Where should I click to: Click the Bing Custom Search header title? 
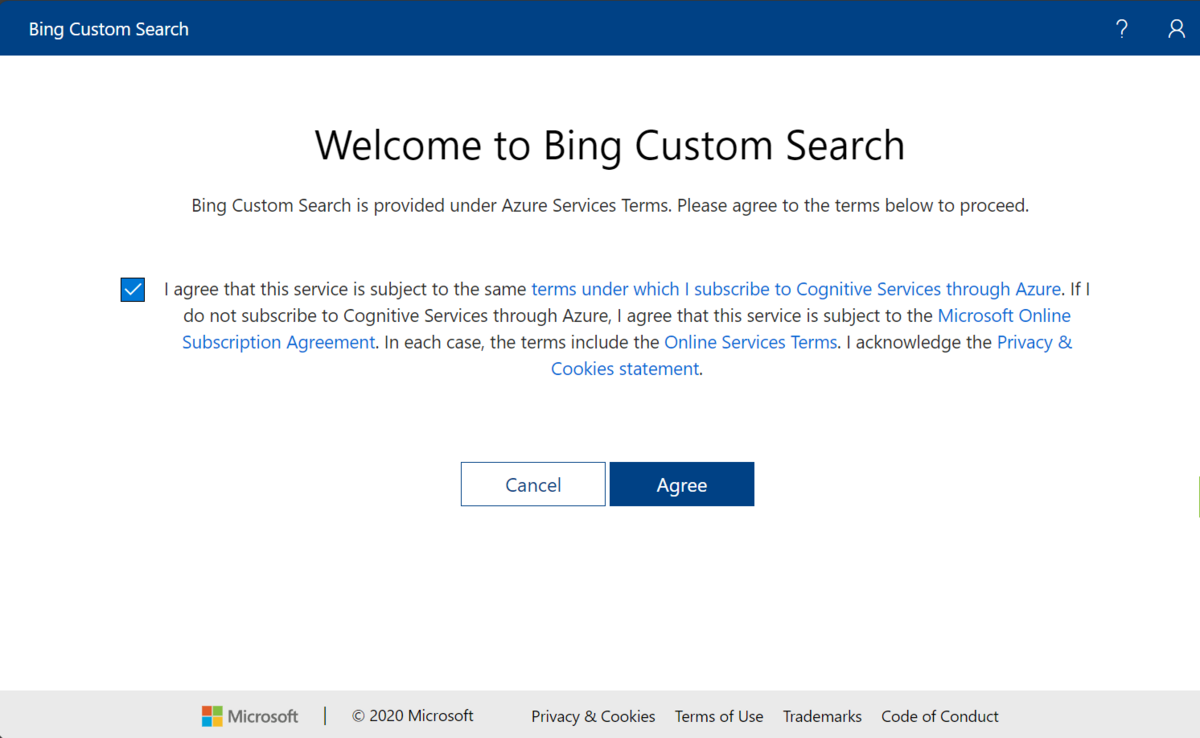pyautogui.click(x=109, y=29)
